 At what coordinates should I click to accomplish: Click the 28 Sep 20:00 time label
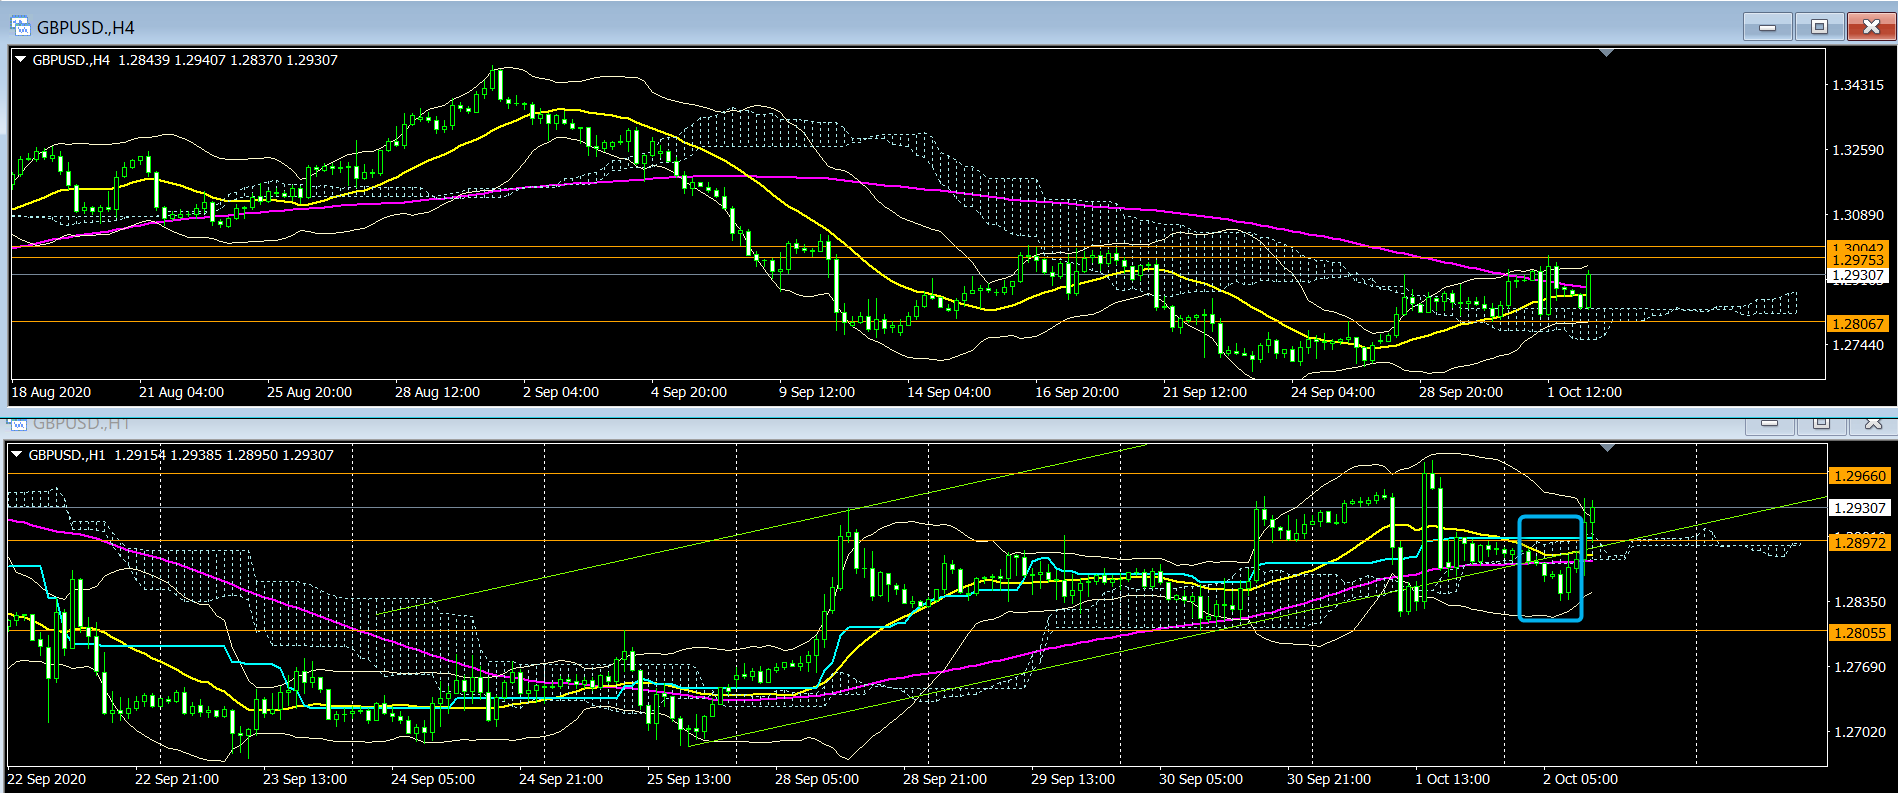[1461, 392]
